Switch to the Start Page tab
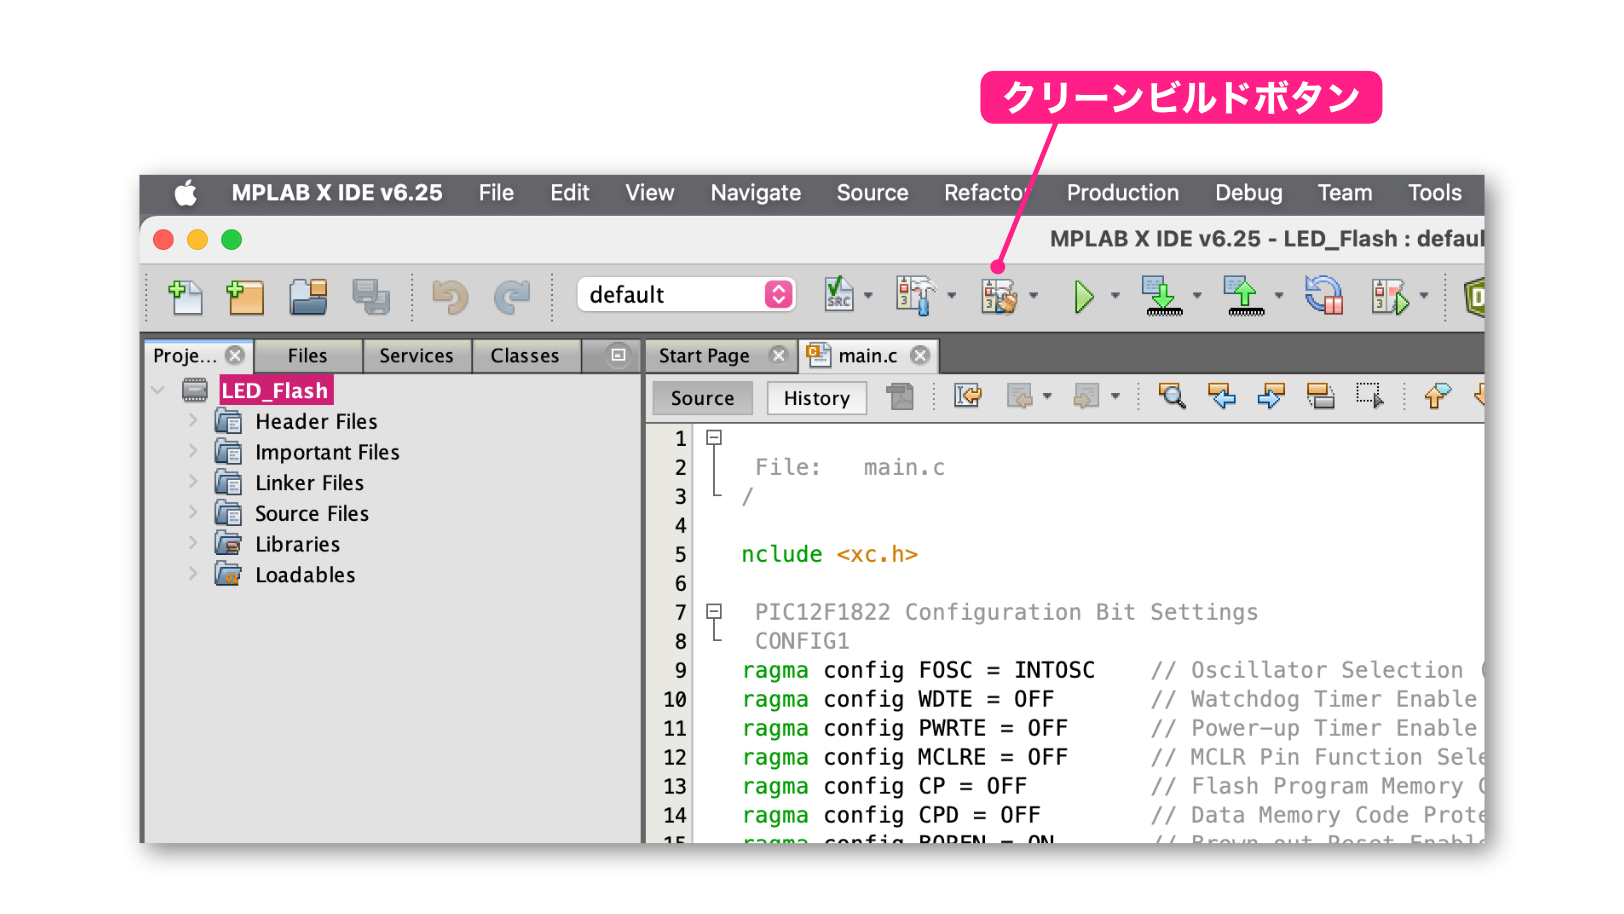1624x914 pixels. coord(704,356)
